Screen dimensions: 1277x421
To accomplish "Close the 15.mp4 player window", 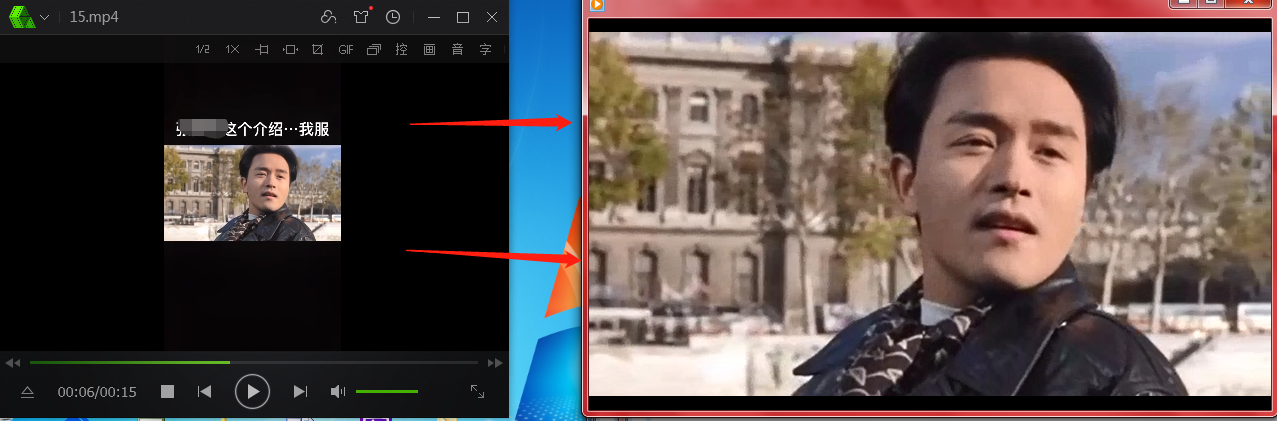I will (492, 18).
